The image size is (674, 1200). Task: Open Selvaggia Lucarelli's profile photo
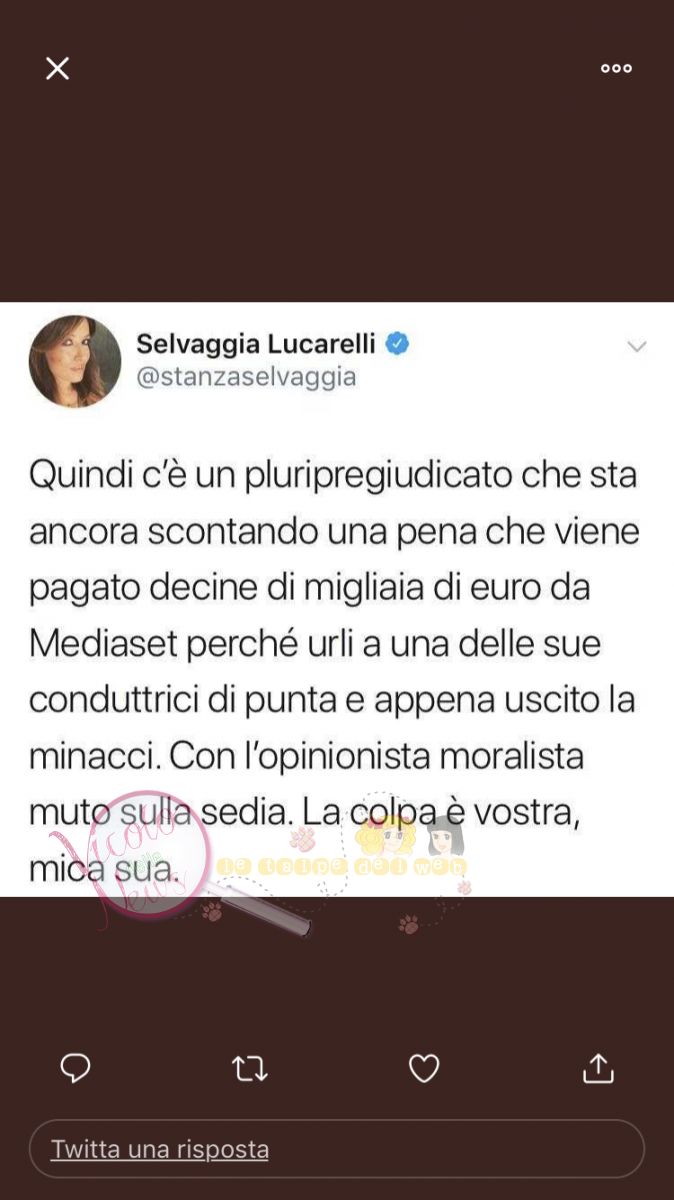75,361
